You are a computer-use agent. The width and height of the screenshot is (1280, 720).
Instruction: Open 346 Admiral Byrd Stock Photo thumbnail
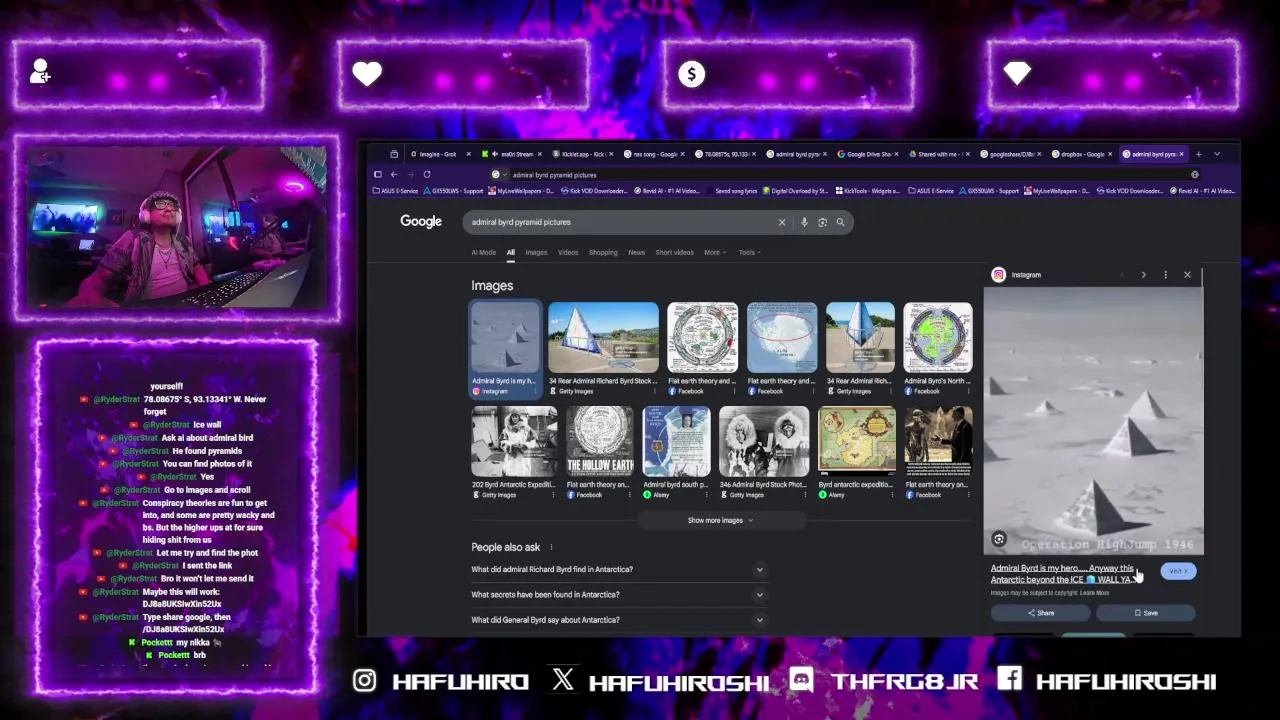pyautogui.click(x=764, y=441)
